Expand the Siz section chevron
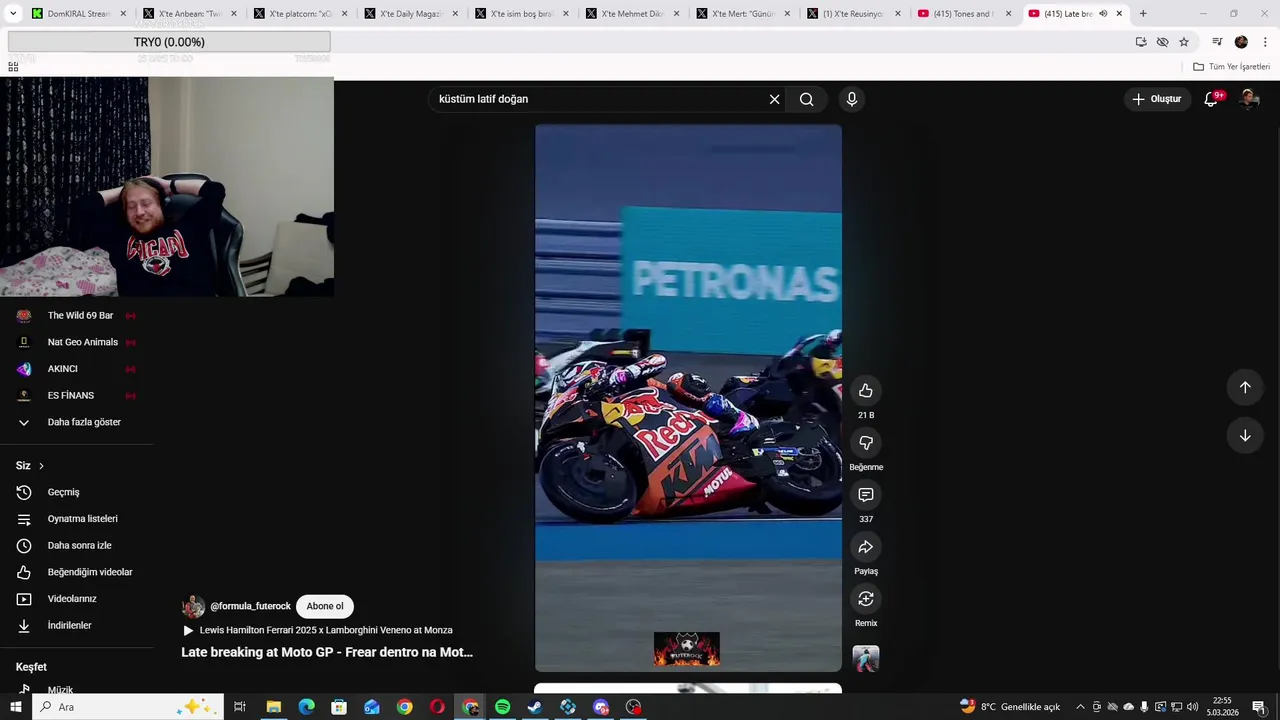 [41, 466]
